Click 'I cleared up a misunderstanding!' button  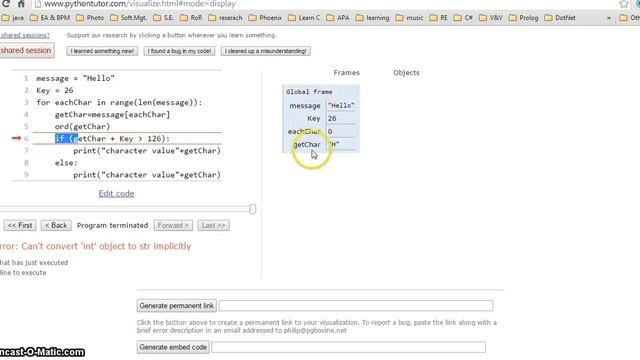(x=266, y=51)
